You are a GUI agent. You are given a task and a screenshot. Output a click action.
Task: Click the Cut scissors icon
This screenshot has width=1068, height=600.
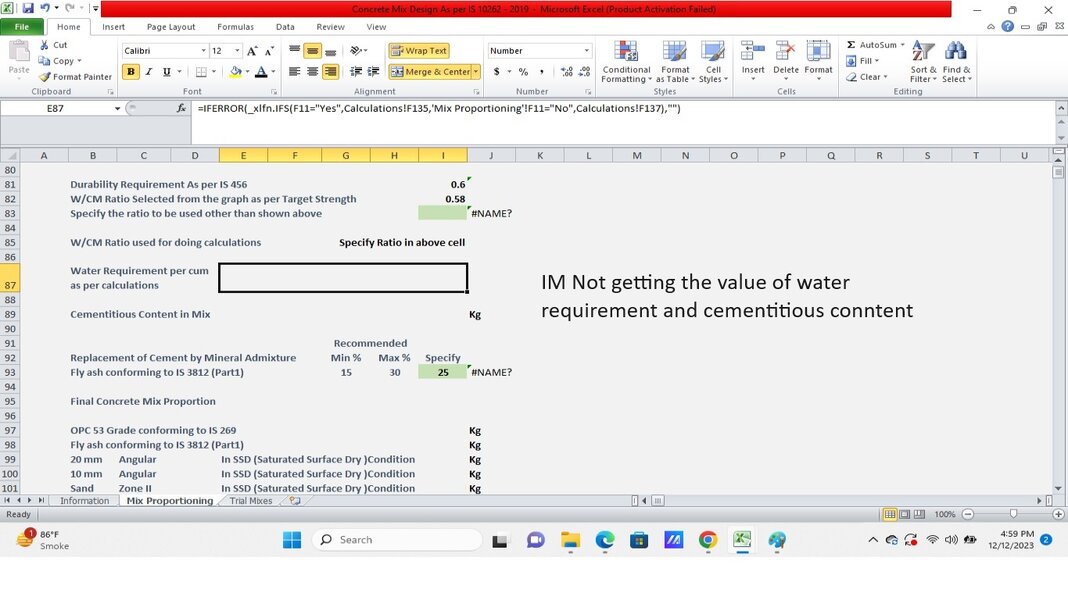[44, 45]
